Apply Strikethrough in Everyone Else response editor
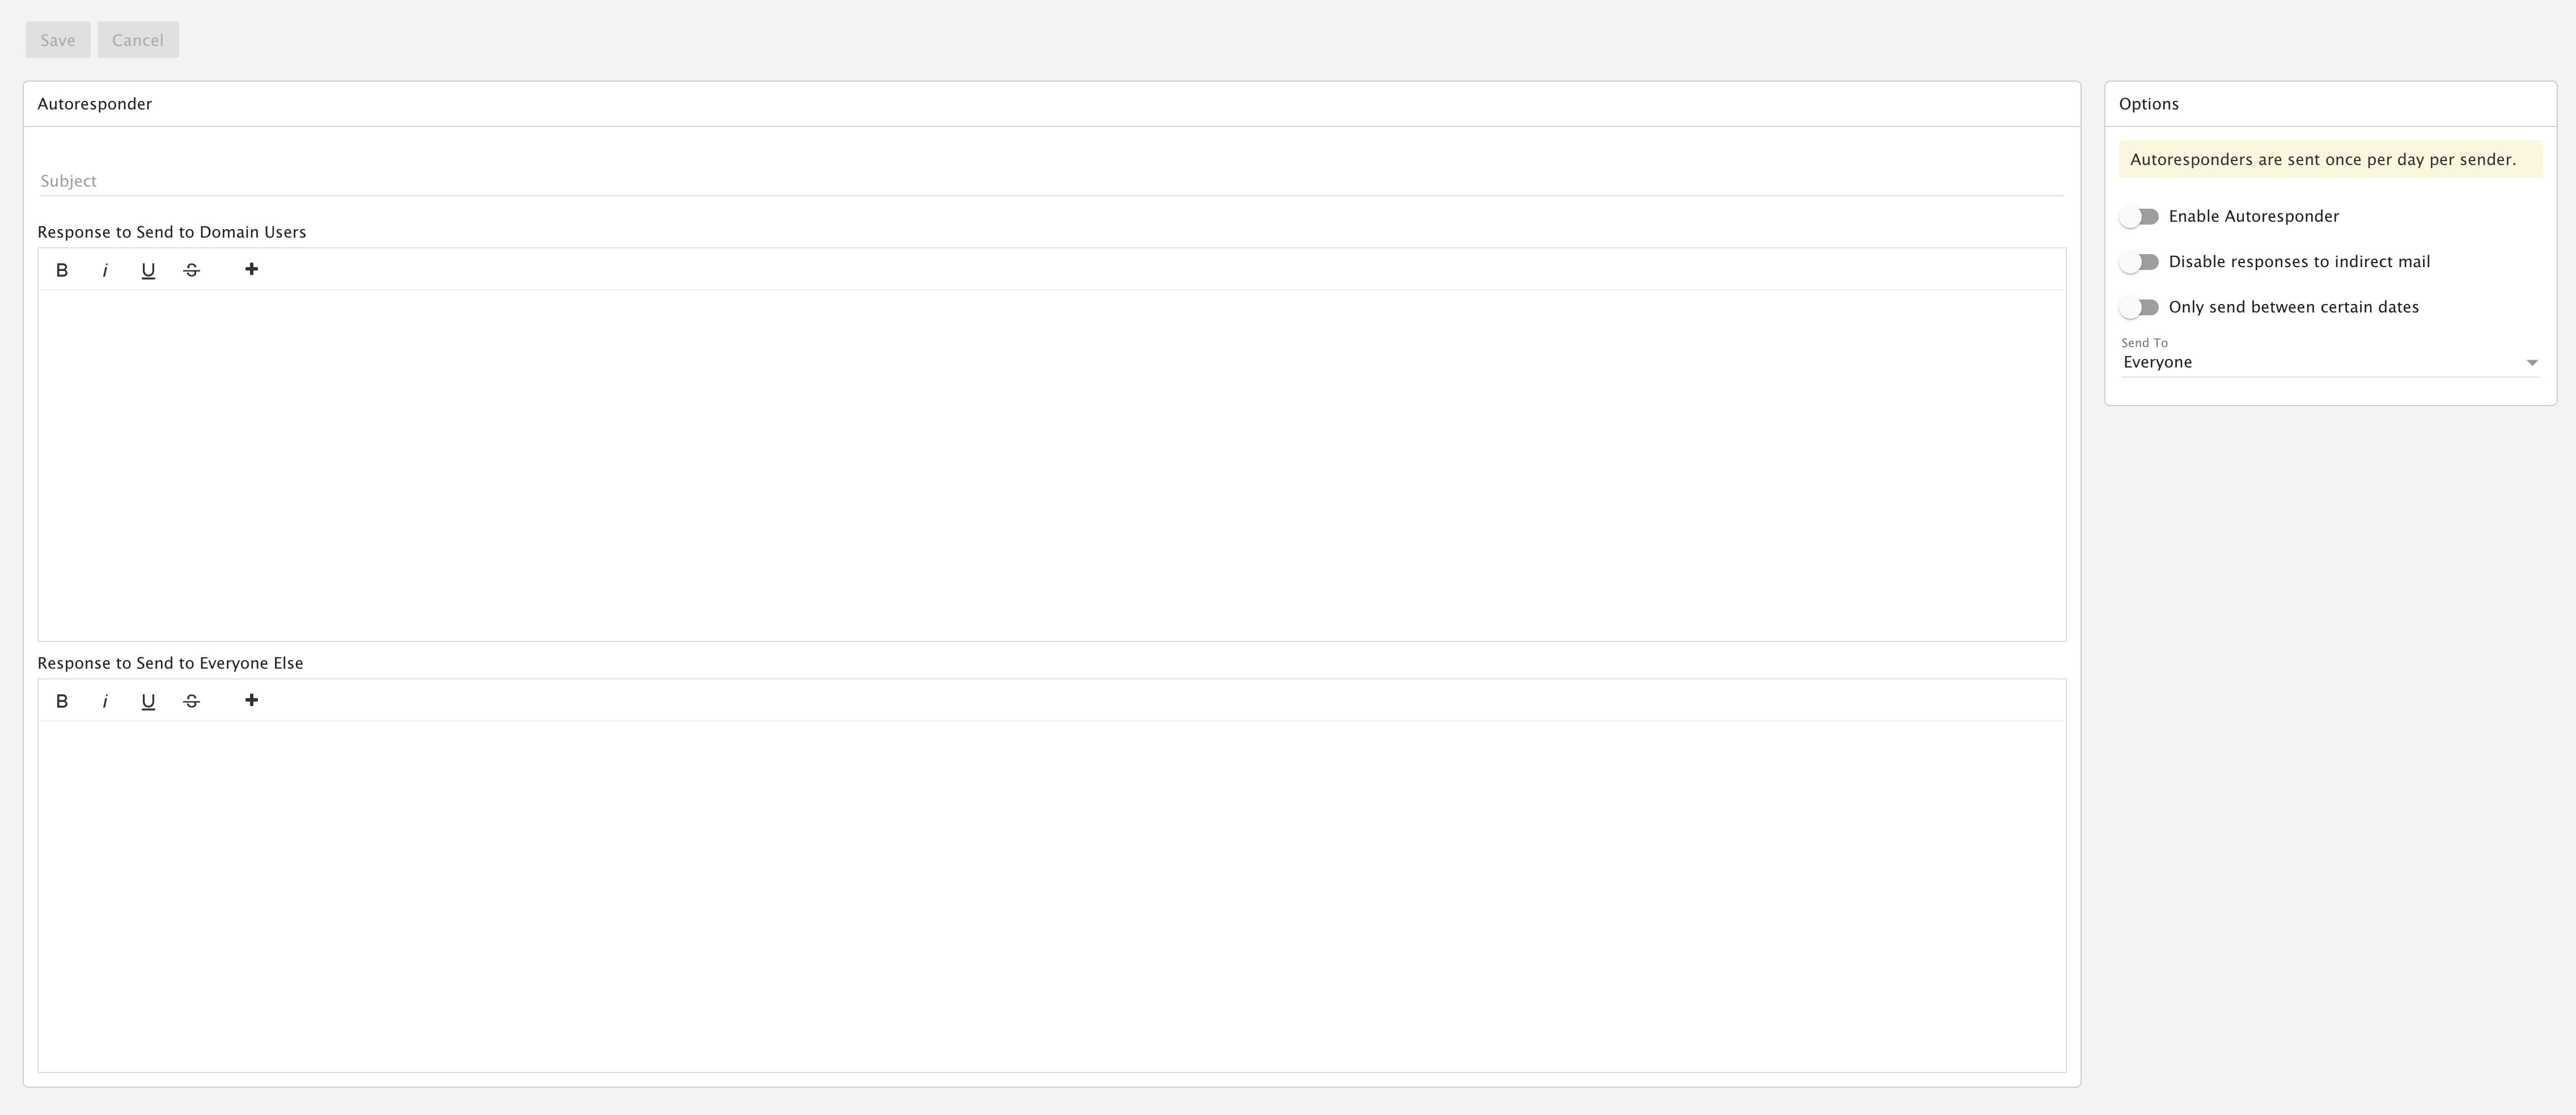 point(192,701)
